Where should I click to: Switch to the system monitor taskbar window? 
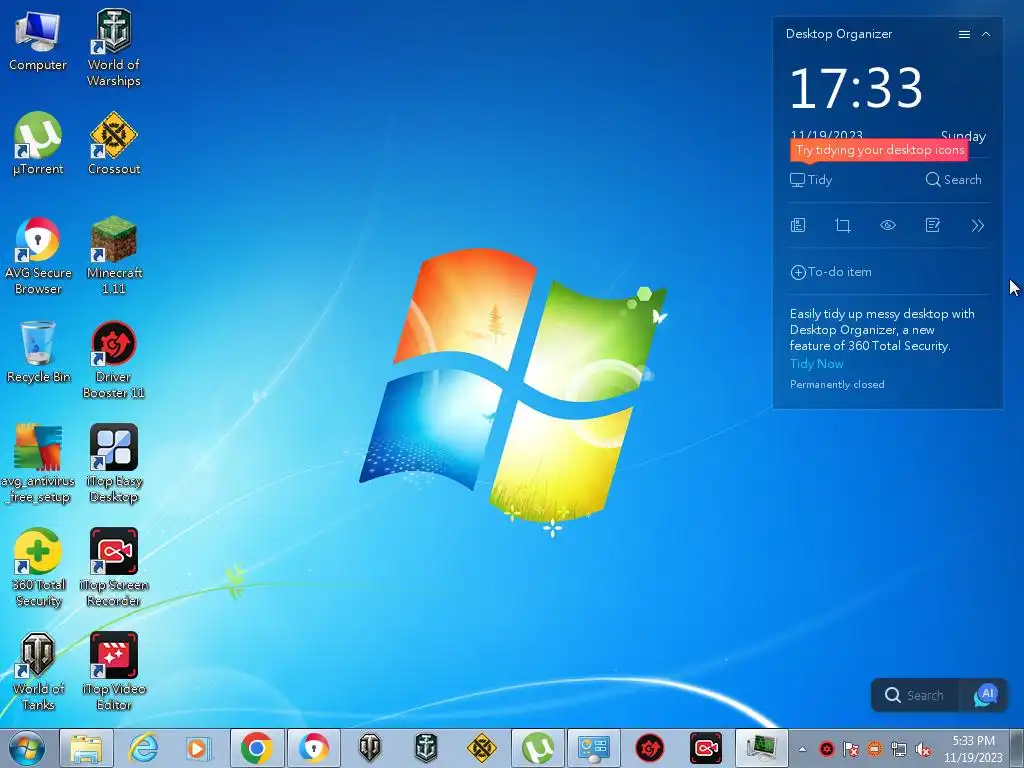(x=761, y=748)
